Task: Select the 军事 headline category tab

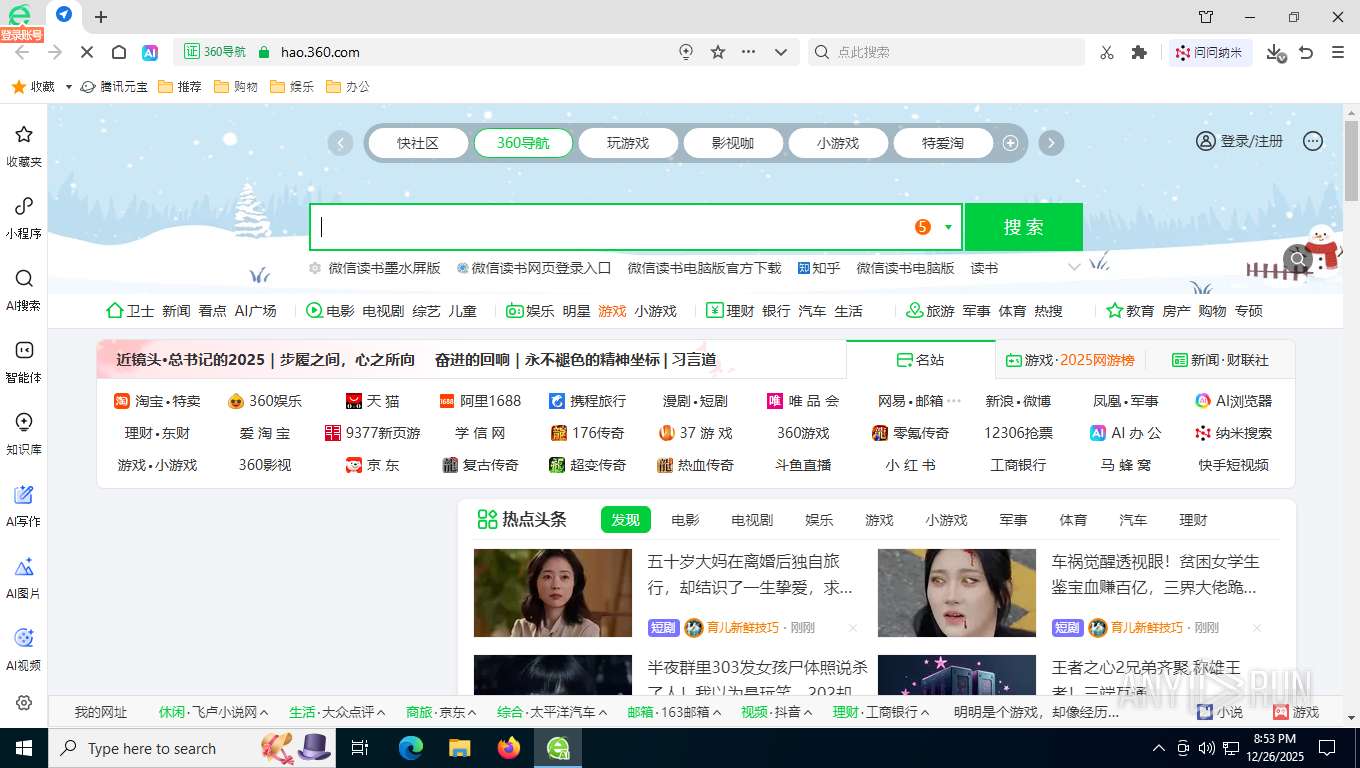Action: tap(1013, 520)
